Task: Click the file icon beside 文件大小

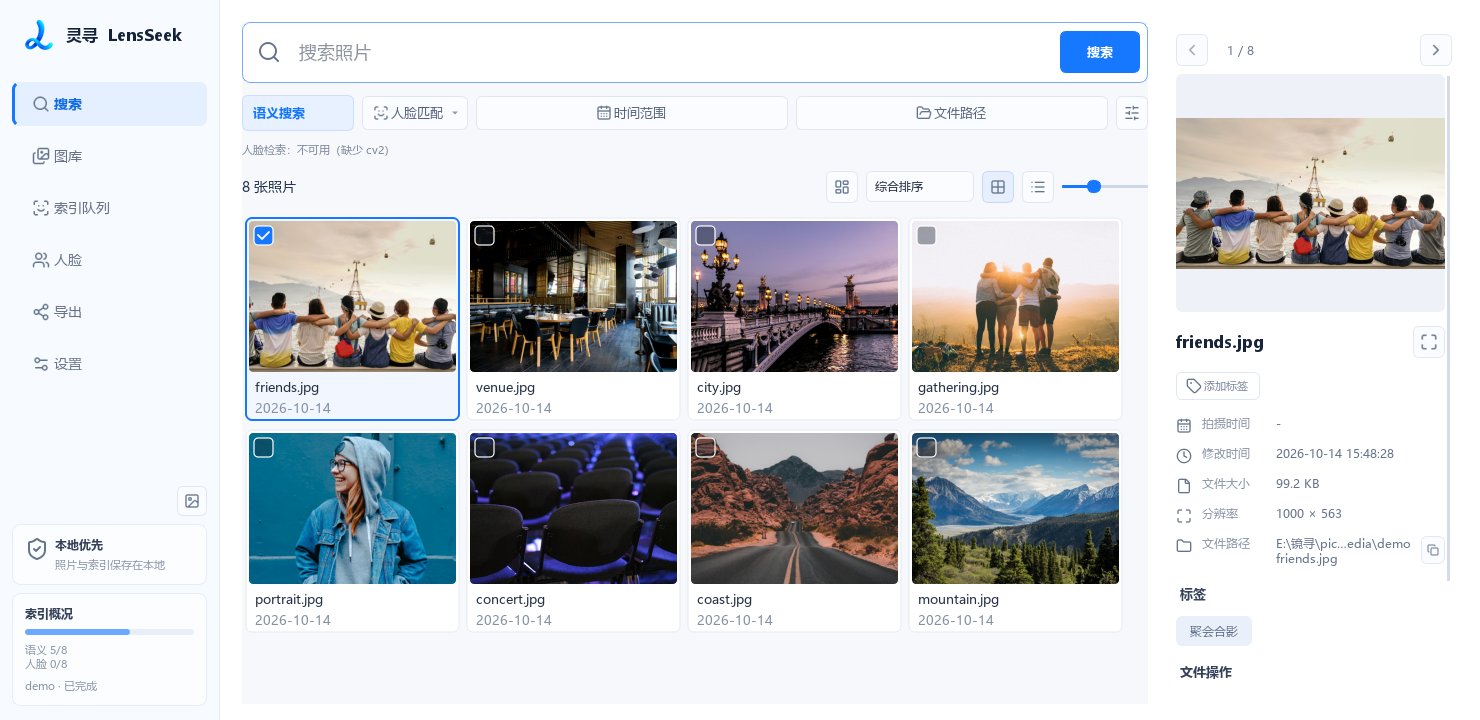Action: (x=1184, y=485)
